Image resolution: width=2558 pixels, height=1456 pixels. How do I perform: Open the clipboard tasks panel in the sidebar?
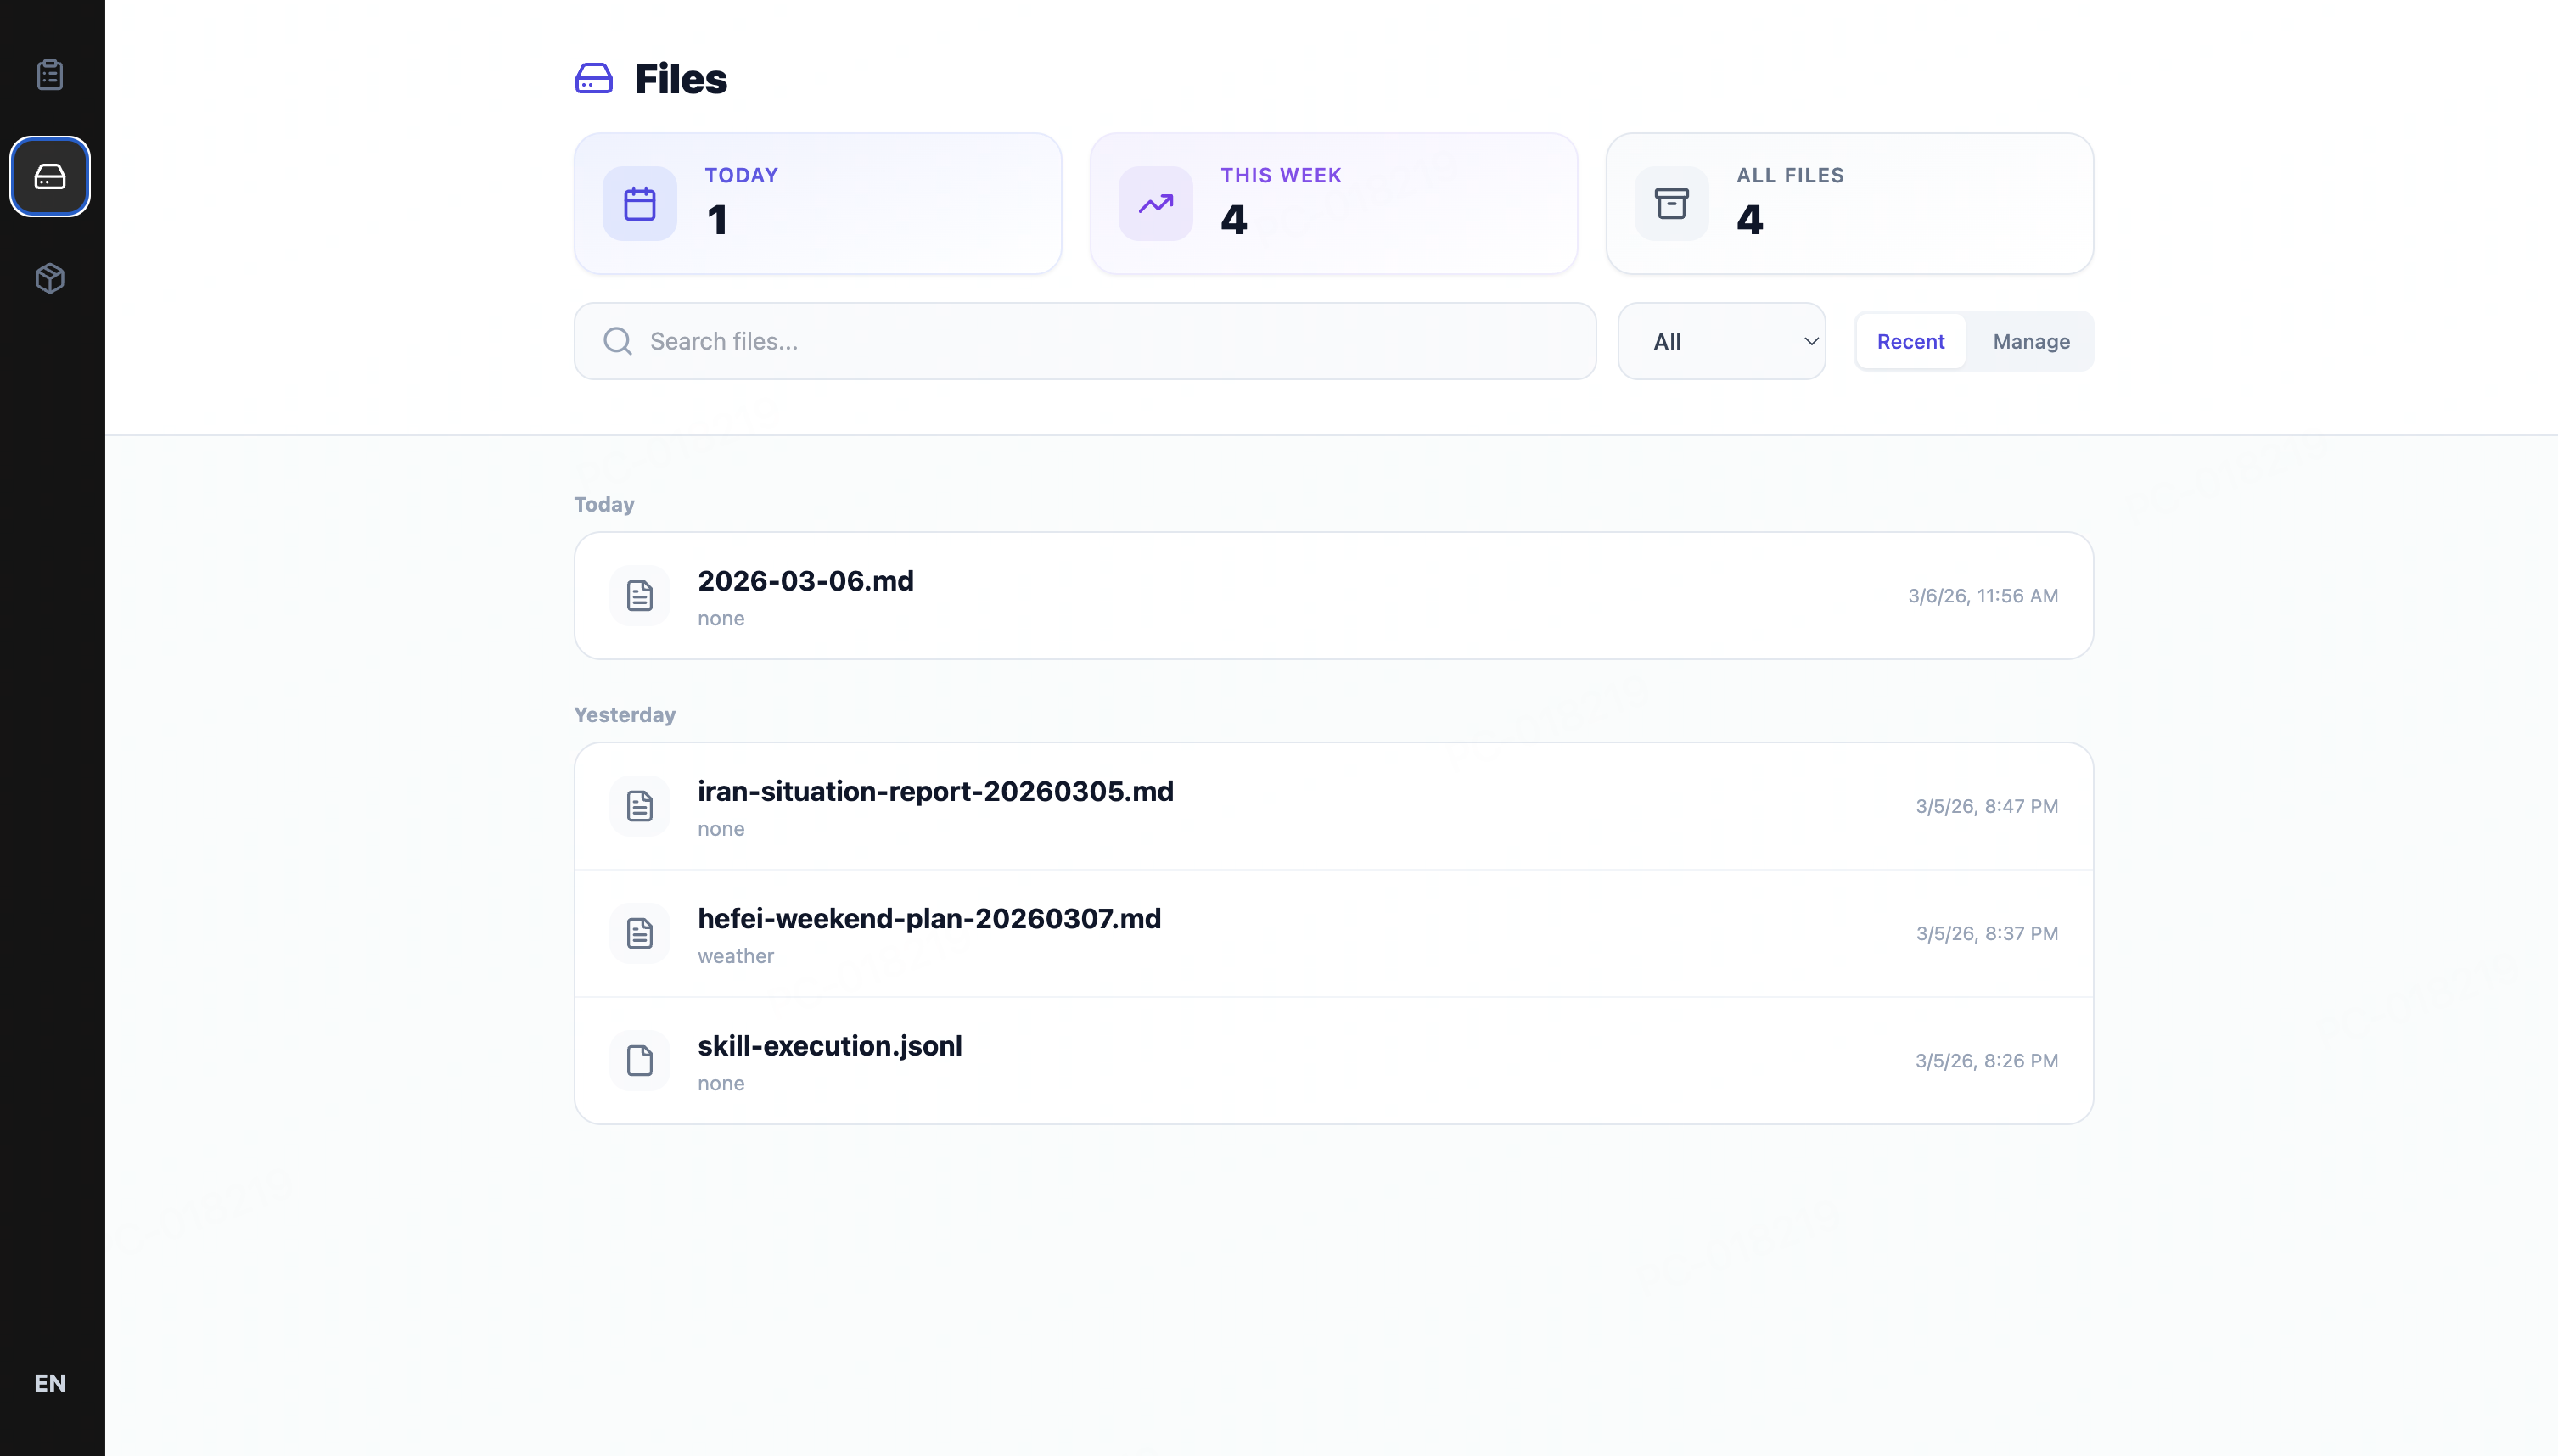[x=50, y=73]
